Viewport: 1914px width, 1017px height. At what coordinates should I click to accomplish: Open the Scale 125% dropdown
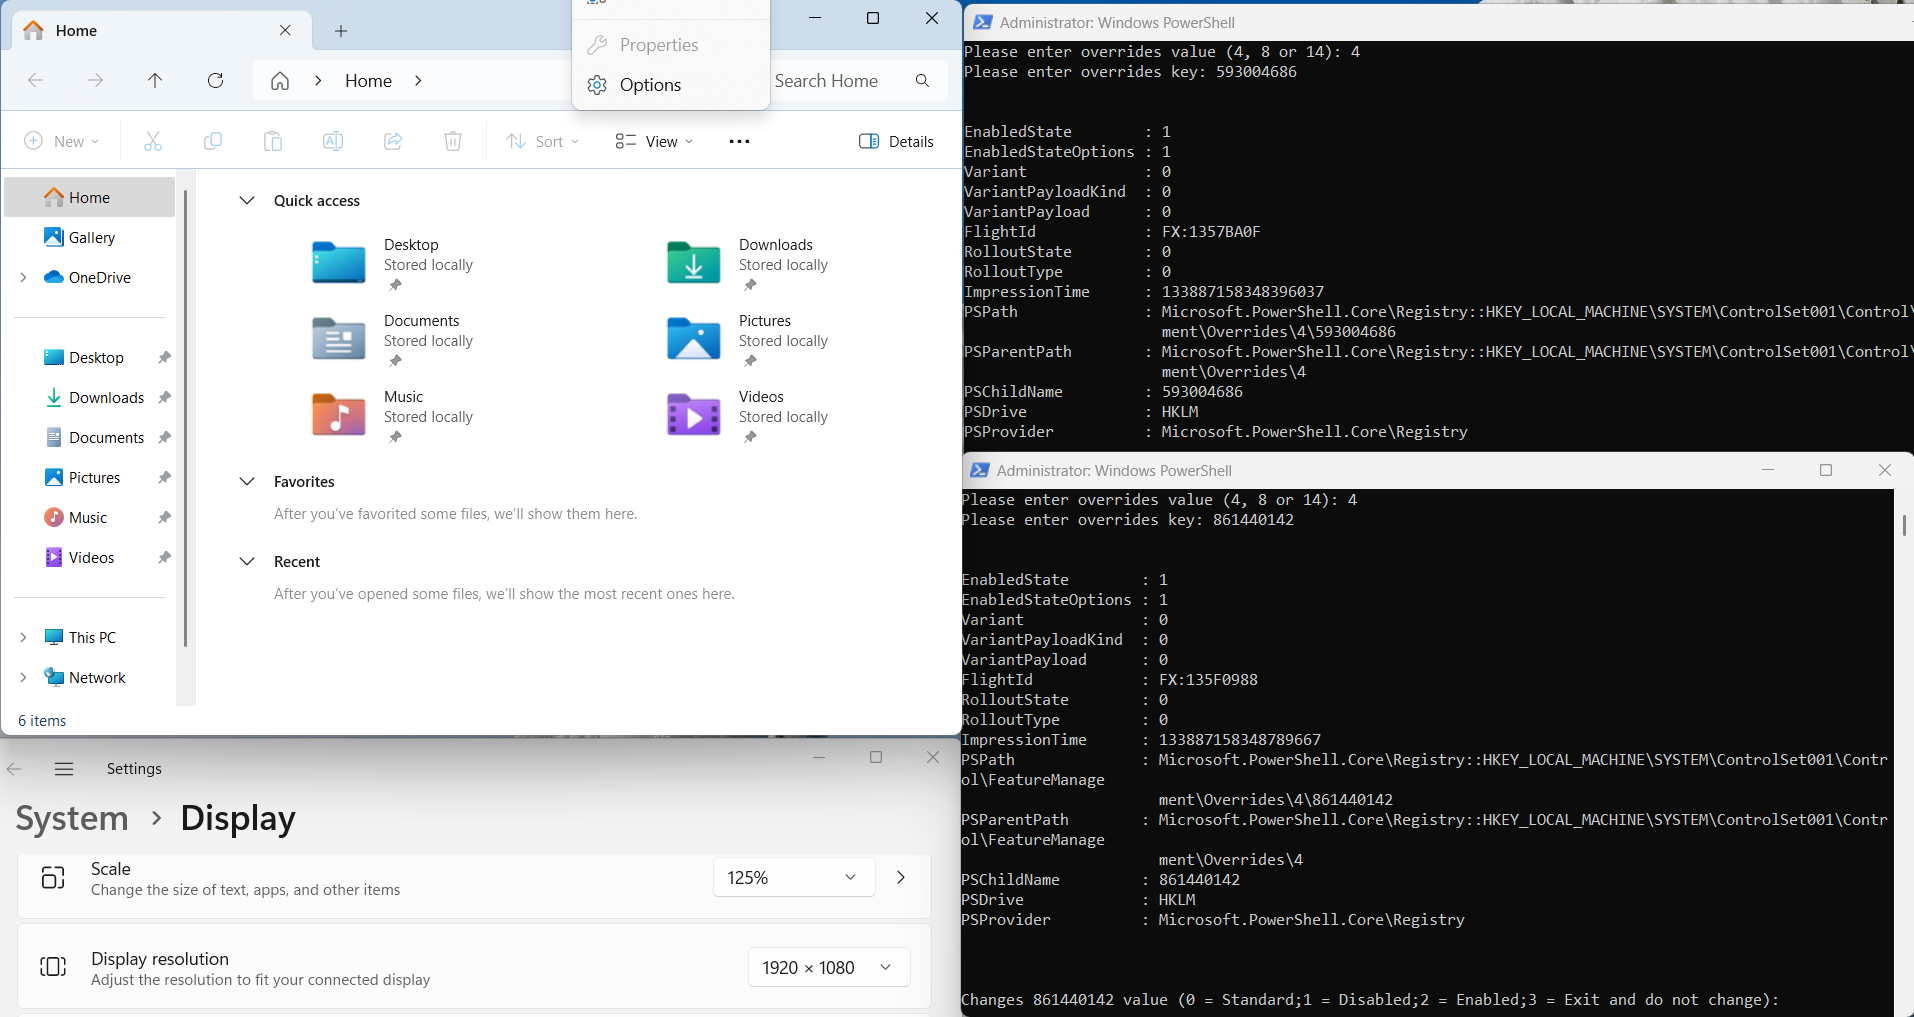(794, 878)
